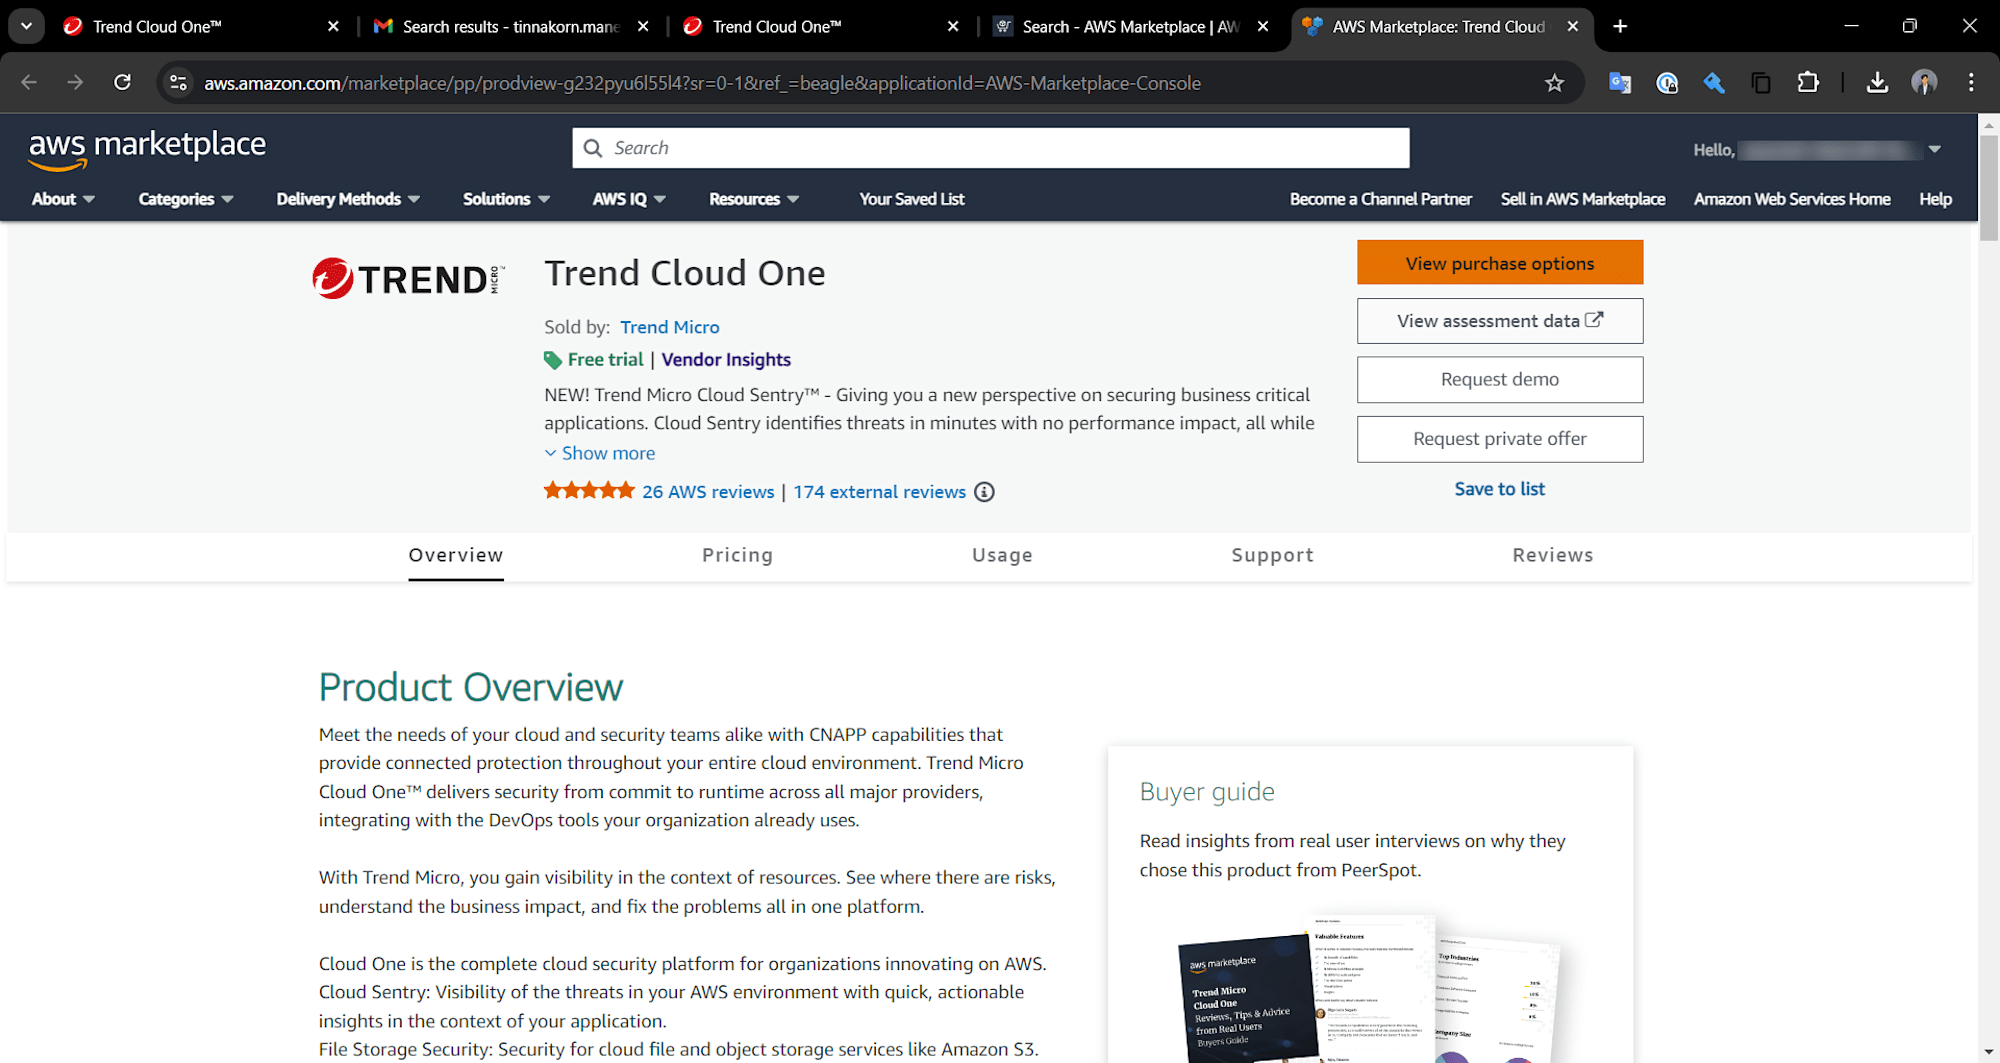2000x1063 pixels.
Task: Open the Help link
Action: pyautogui.click(x=1936, y=199)
